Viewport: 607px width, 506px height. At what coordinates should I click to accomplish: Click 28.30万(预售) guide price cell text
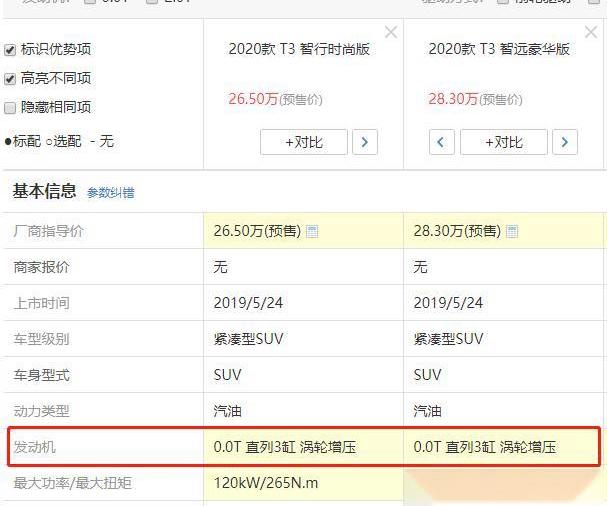pyautogui.click(x=457, y=231)
